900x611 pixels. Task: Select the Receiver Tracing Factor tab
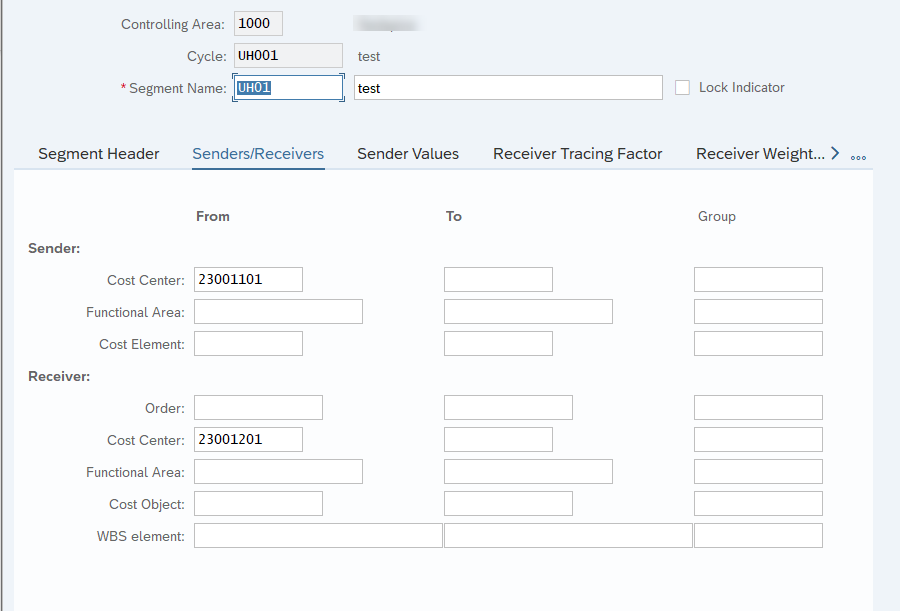577,154
